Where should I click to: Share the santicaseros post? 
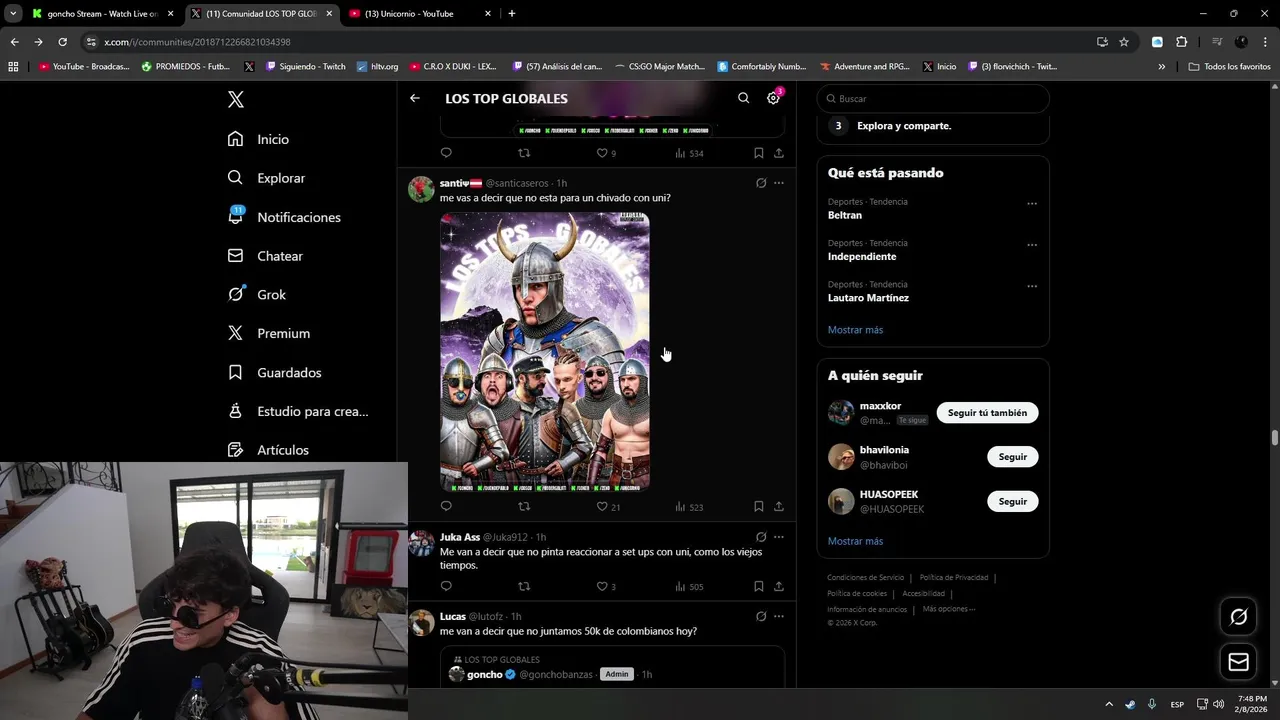point(779,506)
